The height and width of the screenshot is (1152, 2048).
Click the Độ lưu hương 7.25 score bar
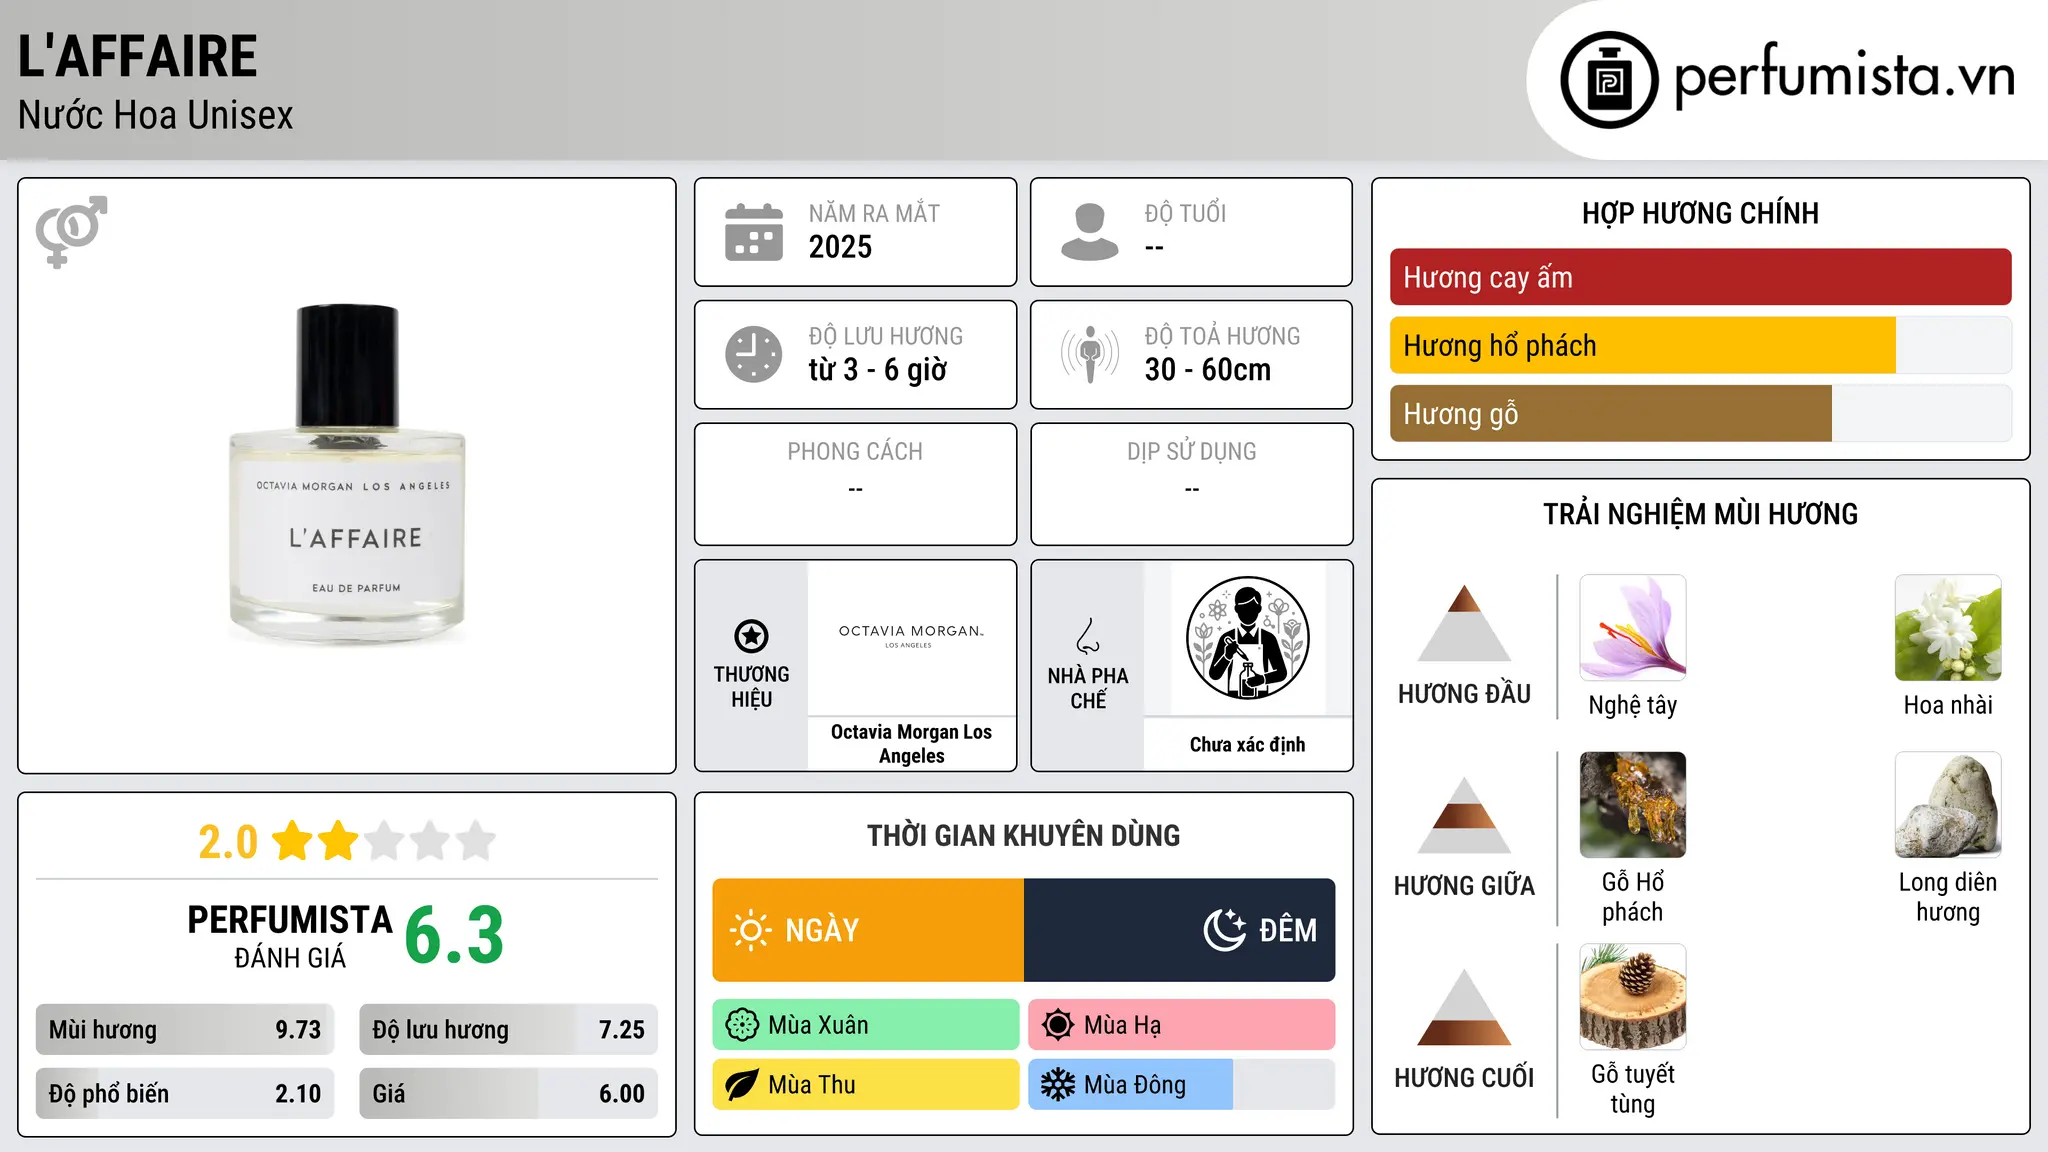(x=509, y=1030)
